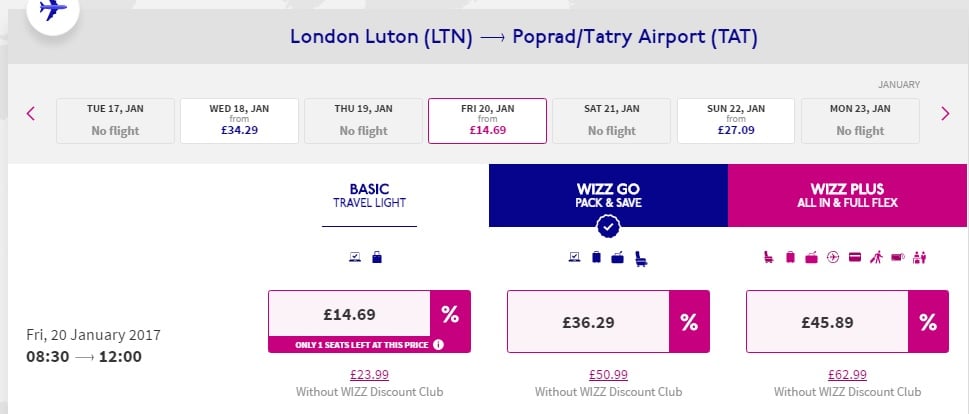Click the percent icon beside £14.69
This screenshot has width=969, height=414.
point(450,314)
